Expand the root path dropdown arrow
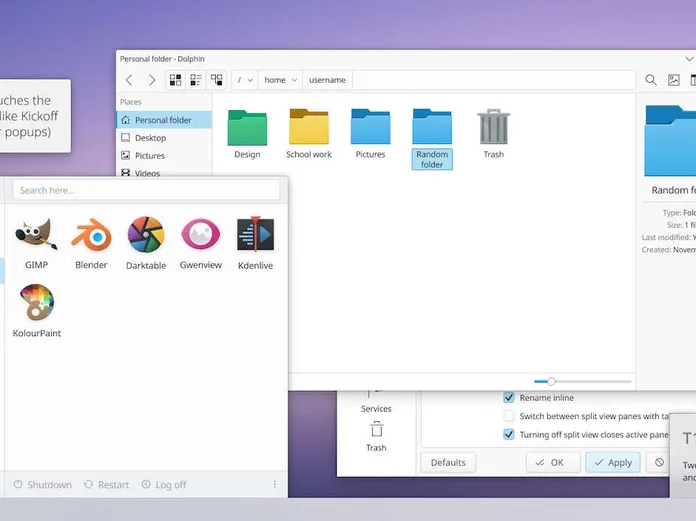The width and height of the screenshot is (696, 521). coord(250,80)
